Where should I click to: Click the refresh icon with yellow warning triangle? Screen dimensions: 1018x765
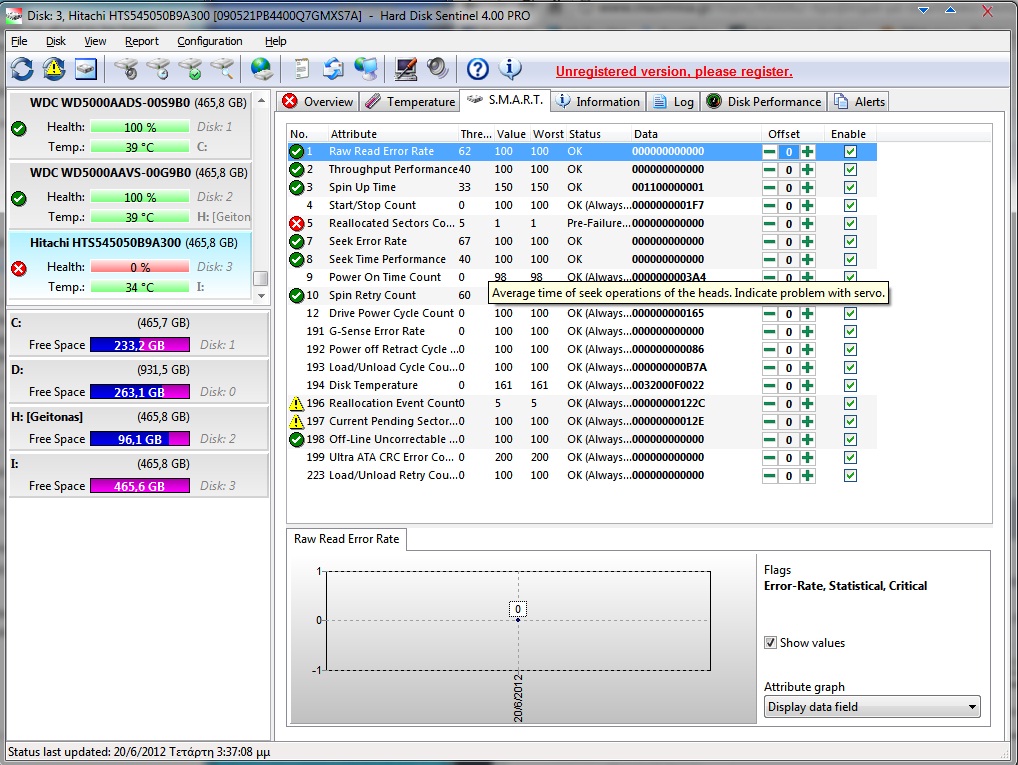pos(54,69)
